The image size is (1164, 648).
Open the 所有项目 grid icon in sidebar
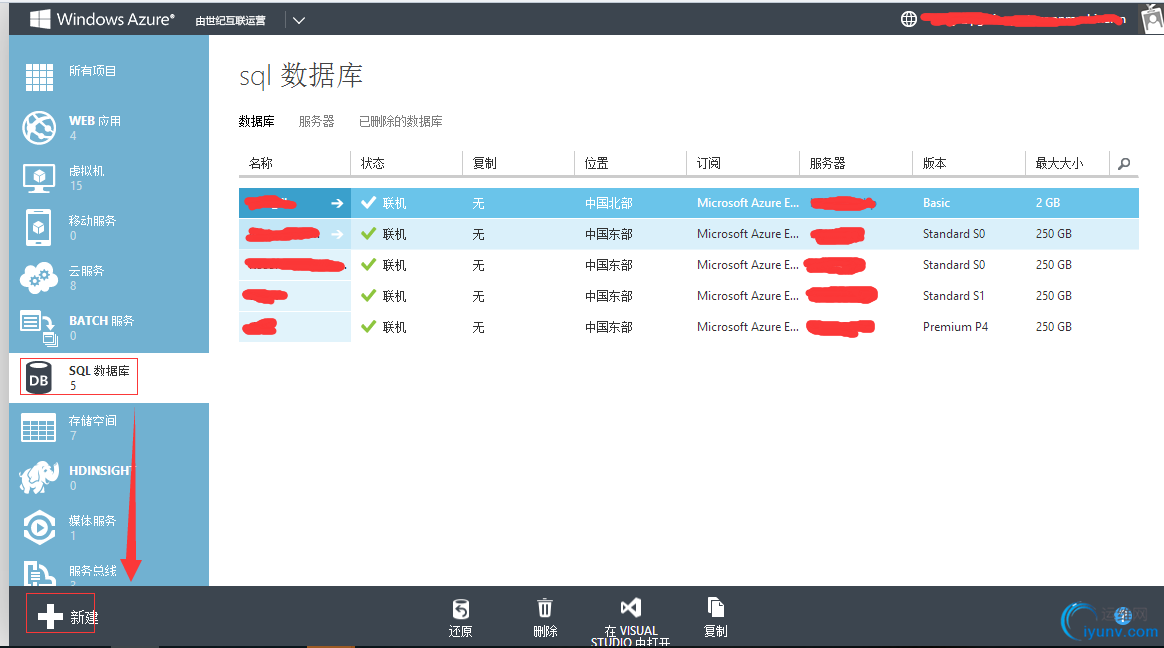[x=39, y=77]
